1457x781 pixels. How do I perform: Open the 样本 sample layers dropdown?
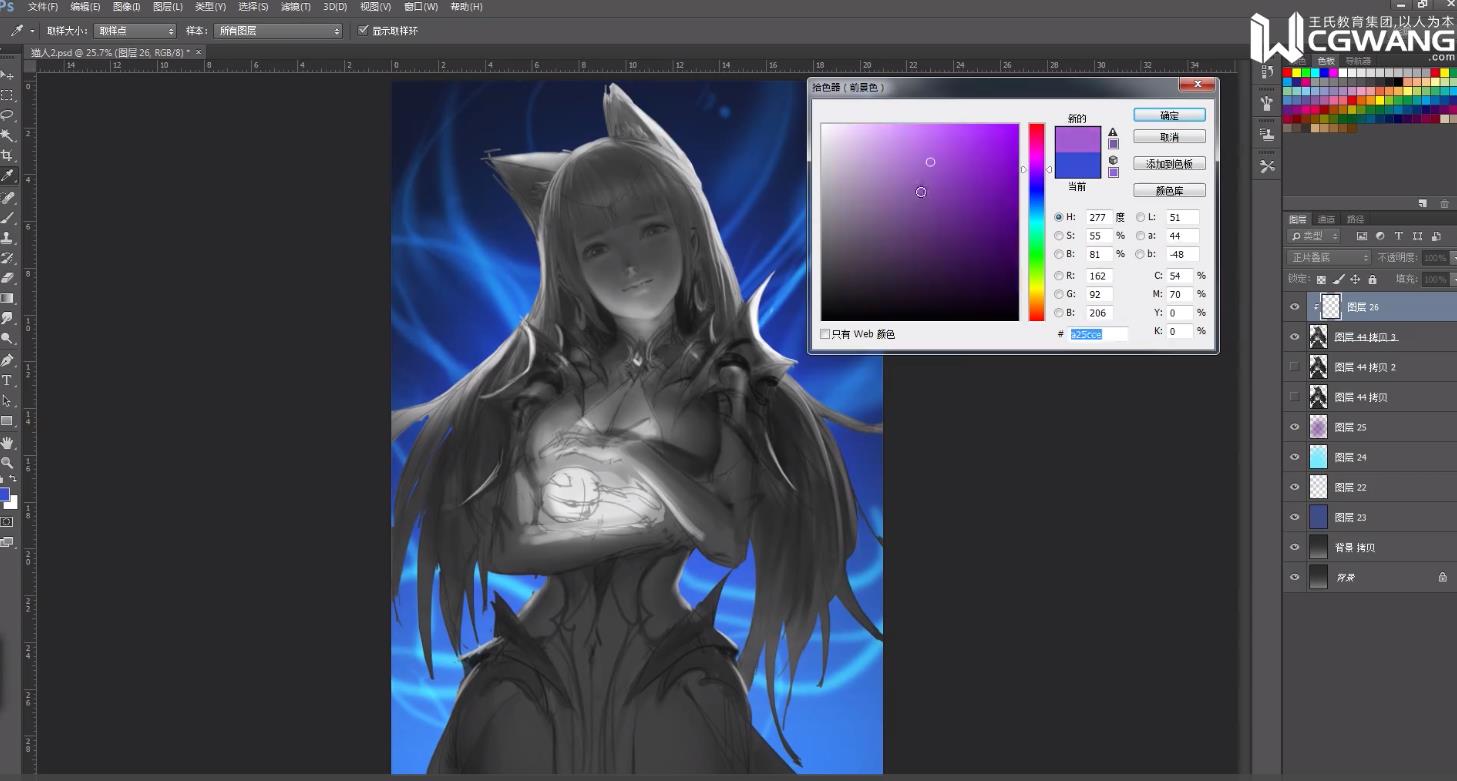pos(278,31)
